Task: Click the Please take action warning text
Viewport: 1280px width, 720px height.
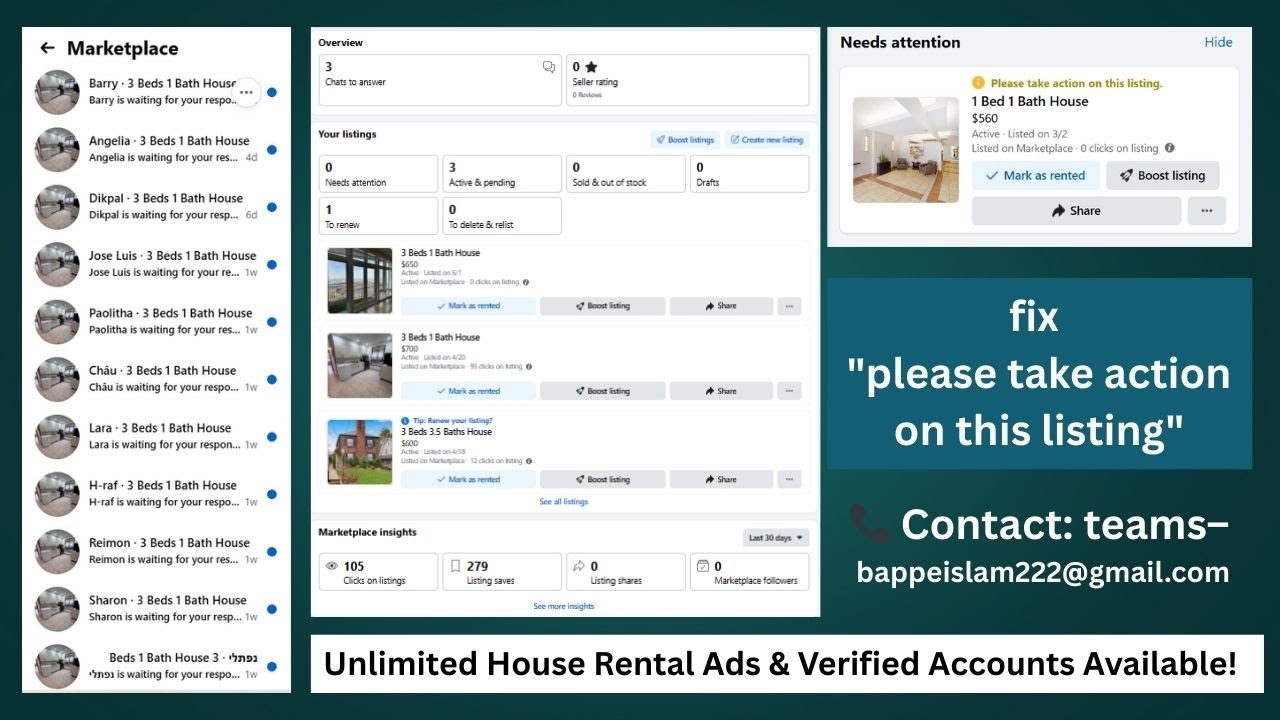Action: pyautogui.click(x=1076, y=84)
